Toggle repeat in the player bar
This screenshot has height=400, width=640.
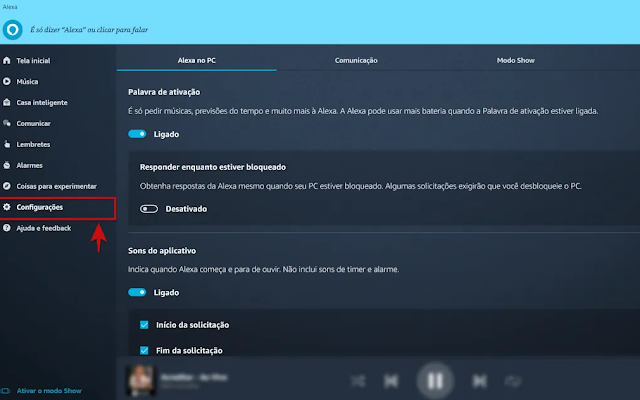(513, 381)
